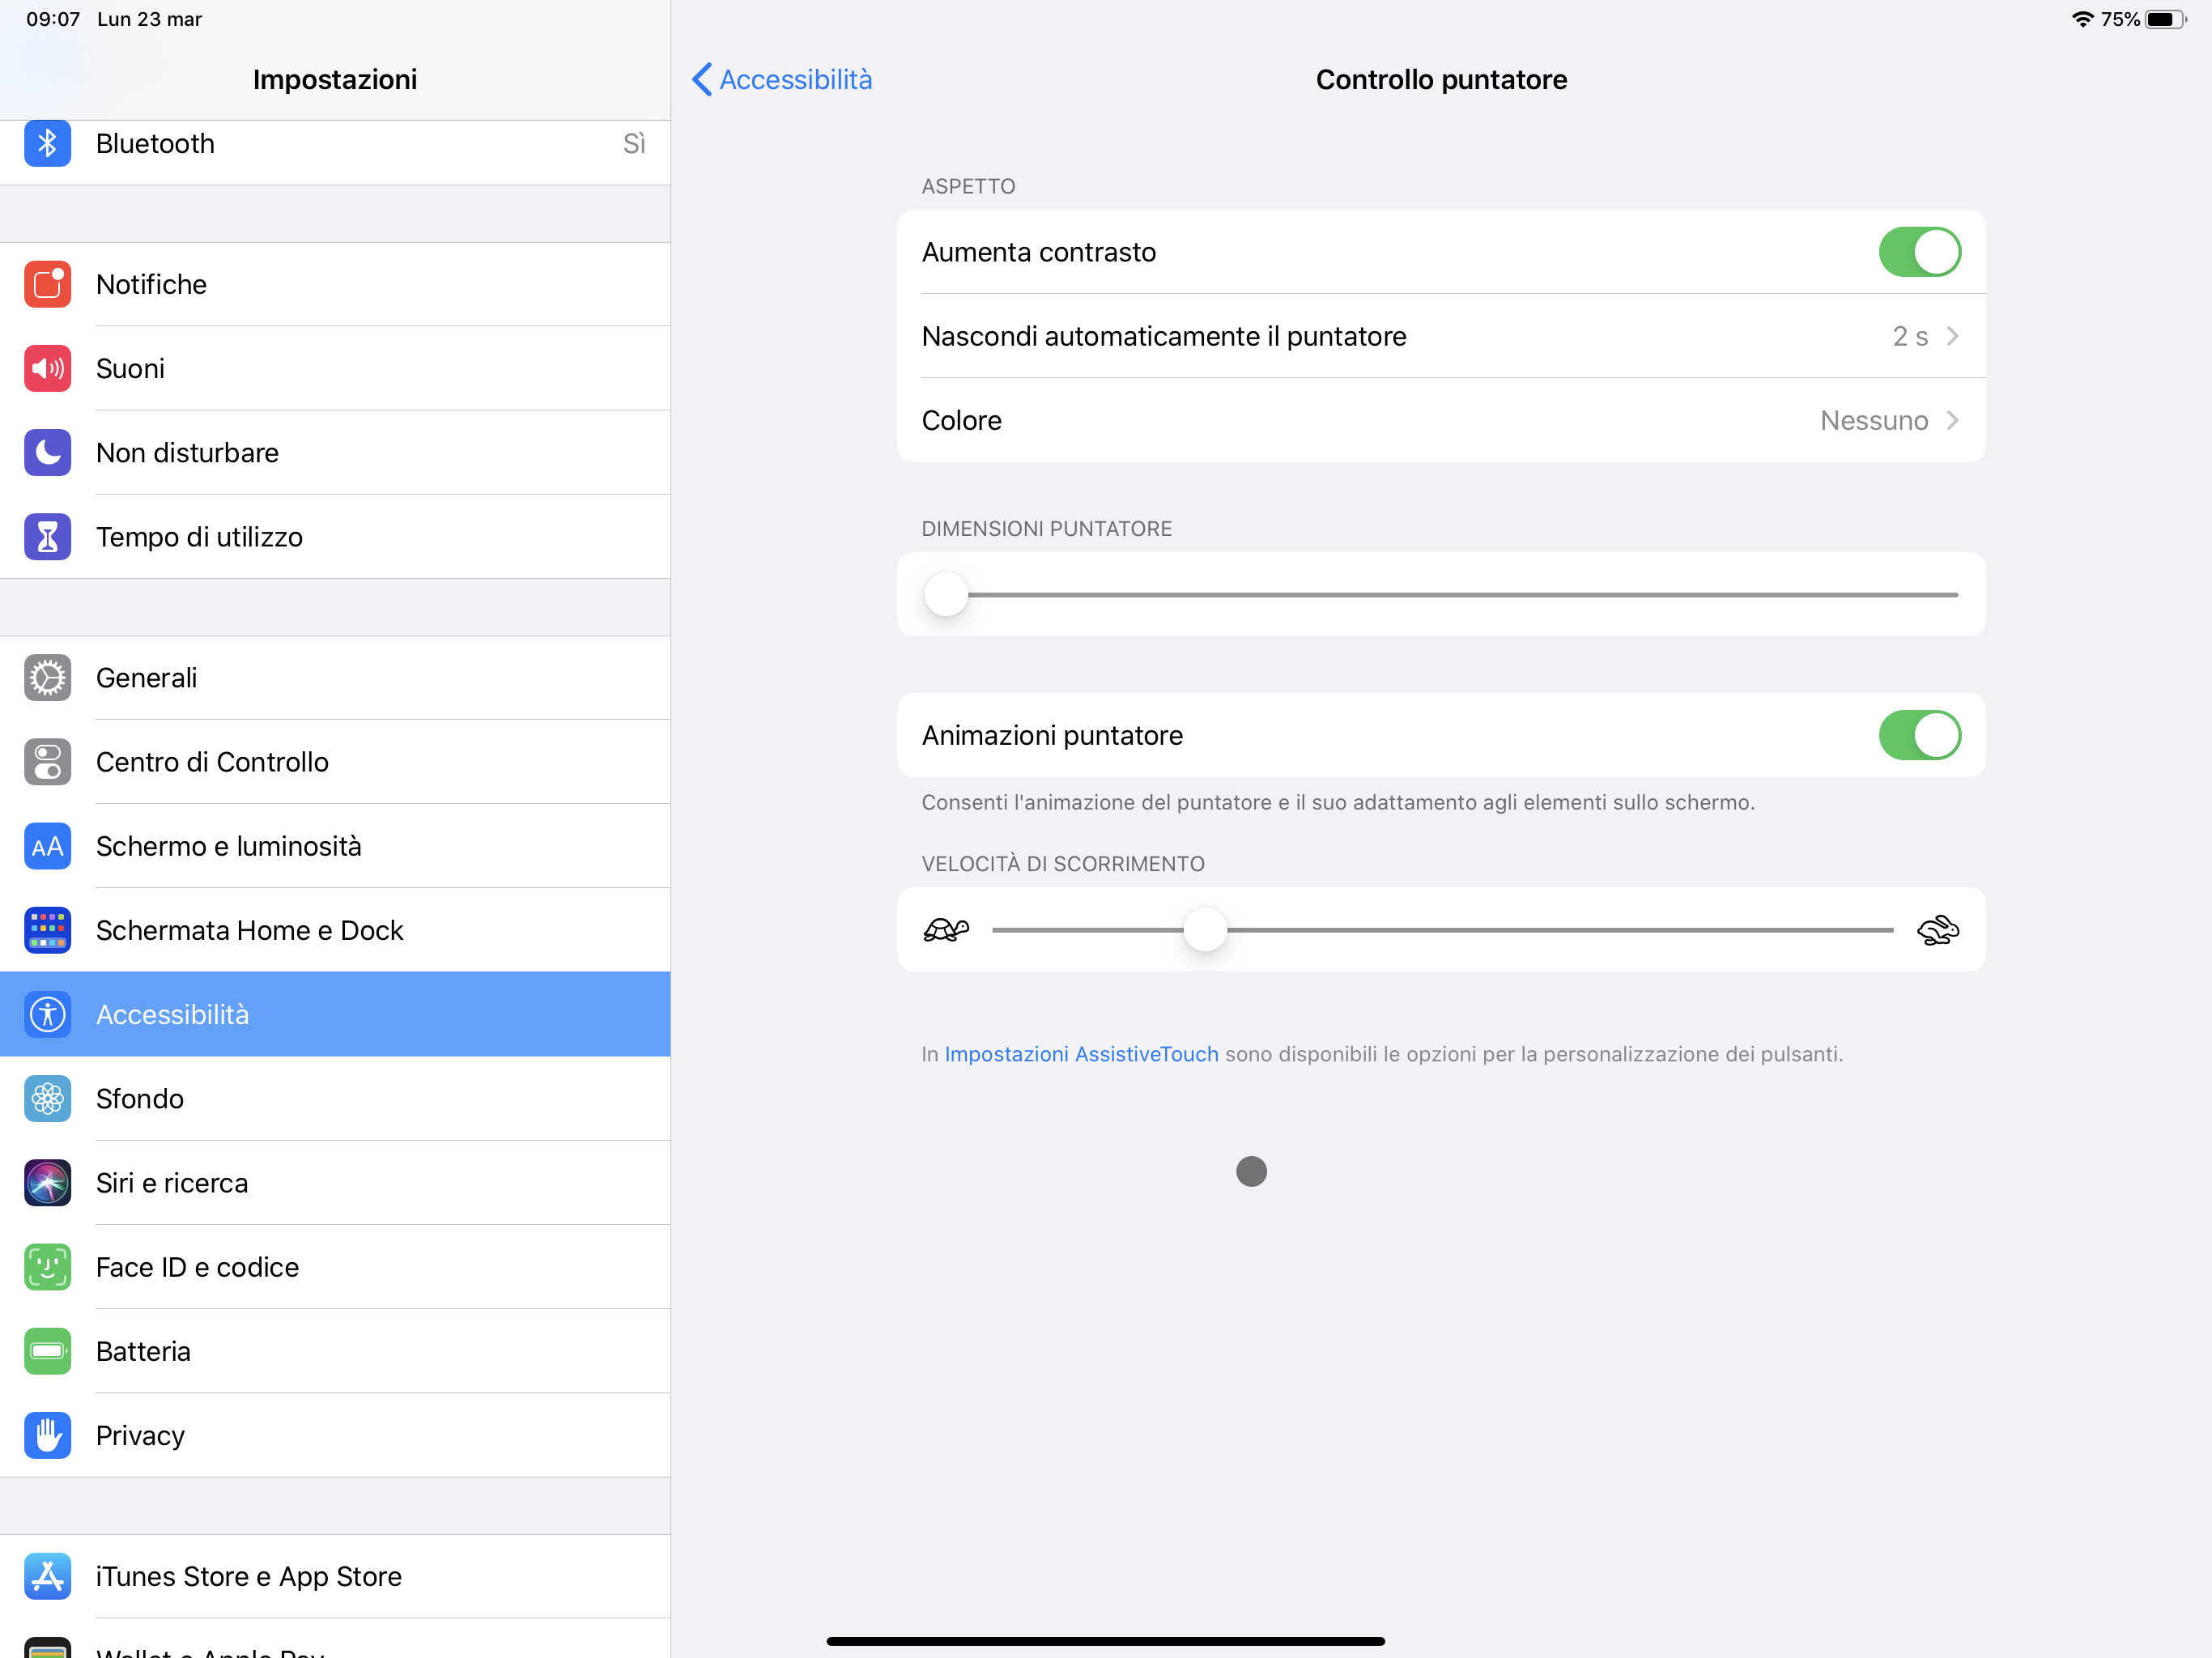Tap the iTunes Store e App Store icon
2212x1658 pixels.
(x=47, y=1576)
